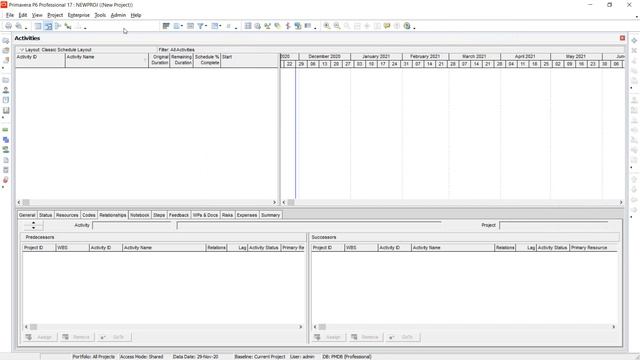The width and height of the screenshot is (640, 360).
Task: Open the Tracking icon in the left sidebar
Action: tap(6, 111)
